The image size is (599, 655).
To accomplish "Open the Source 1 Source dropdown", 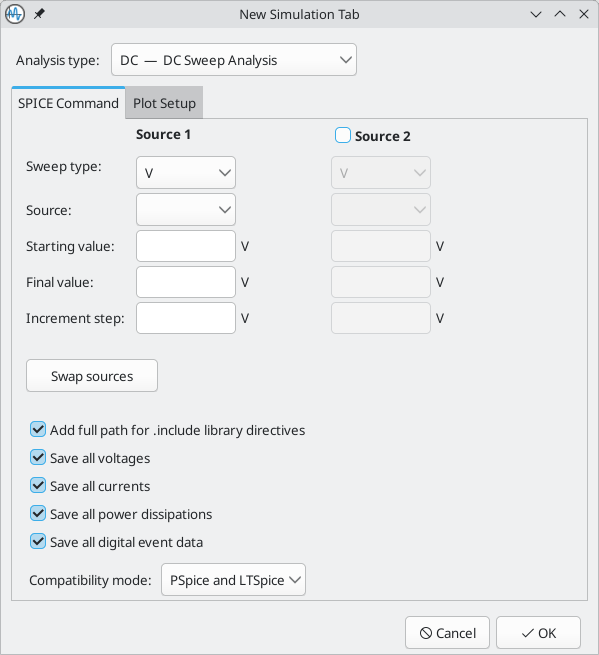I will (186, 209).
